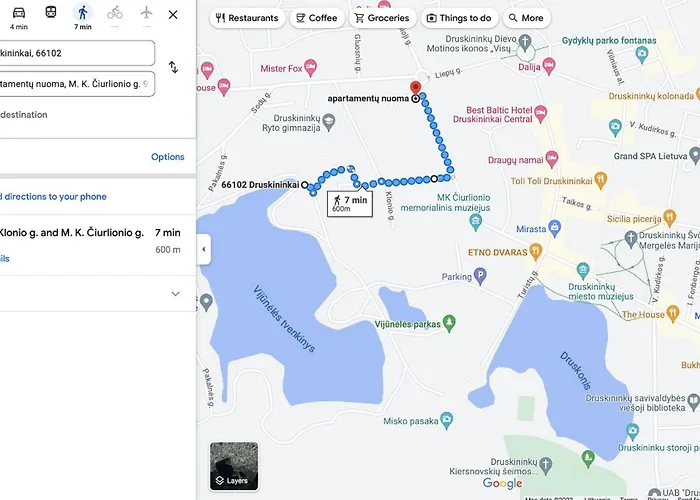Choose flights travel mode icon
The height and width of the screenshot is (500, 700).
pos(146,13)
